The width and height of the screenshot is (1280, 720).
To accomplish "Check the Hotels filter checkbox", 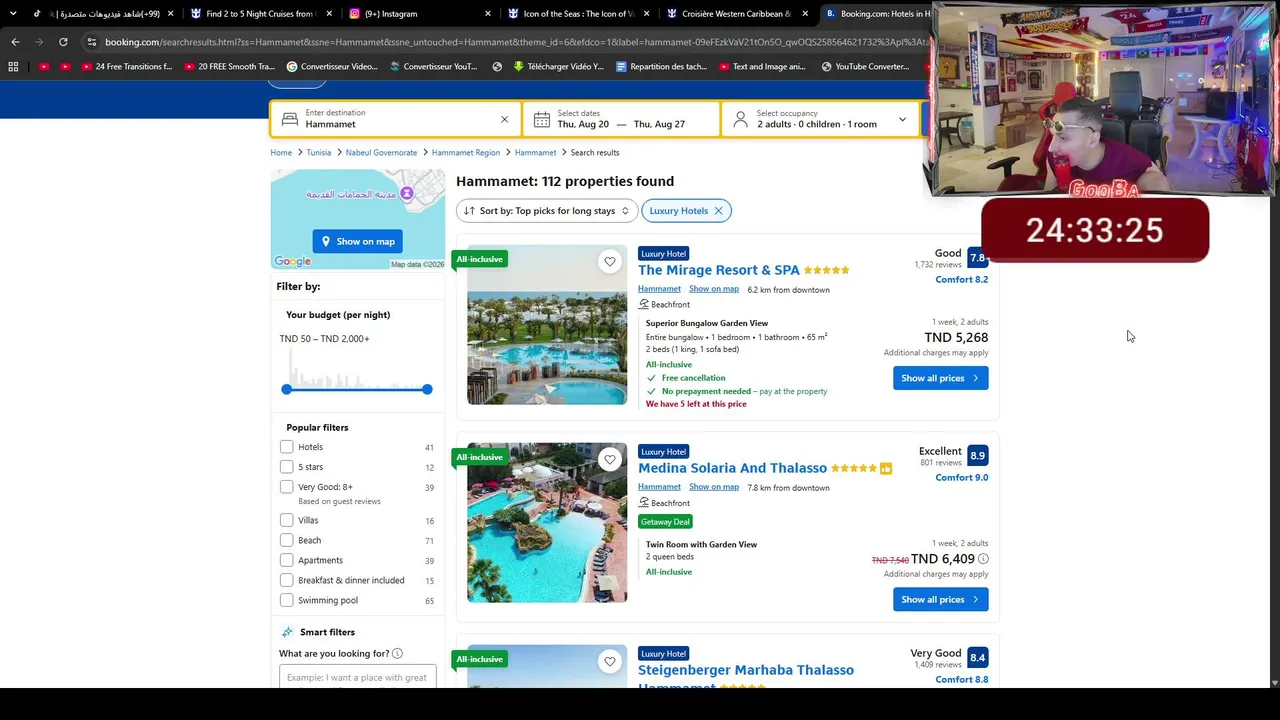I will point(287,447).
